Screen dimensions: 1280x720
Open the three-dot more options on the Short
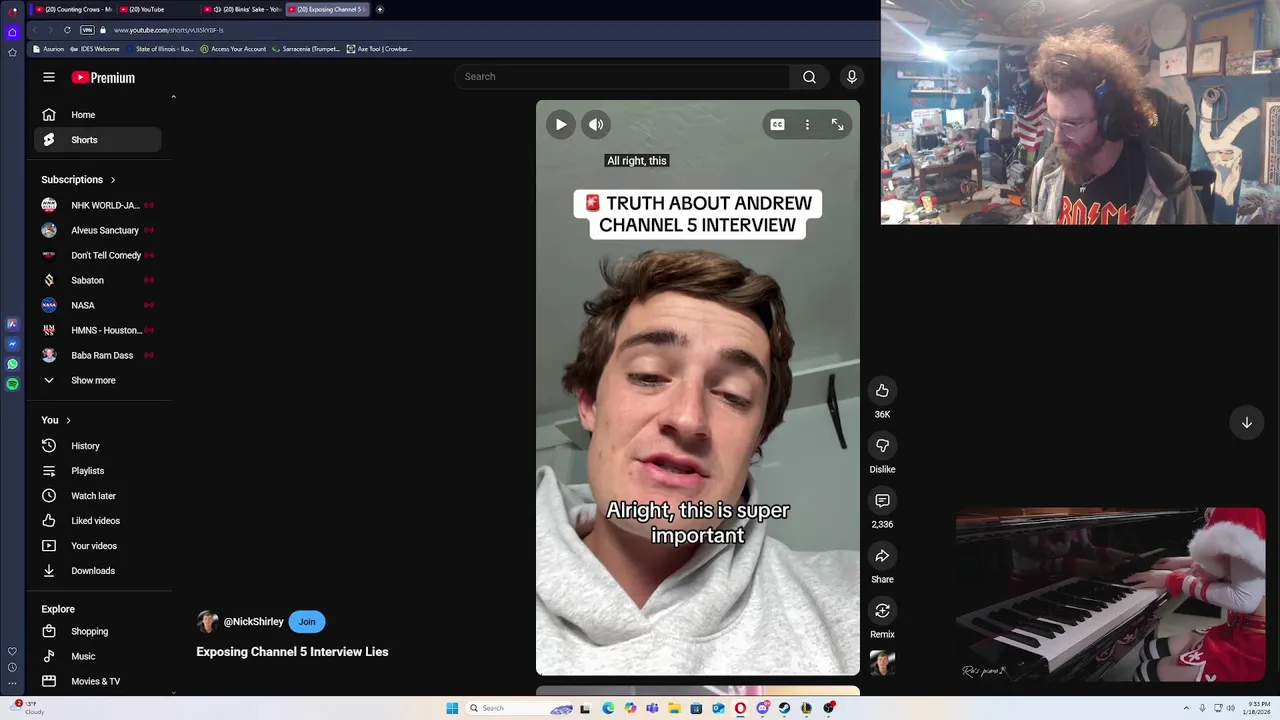[x=807, y=125]
